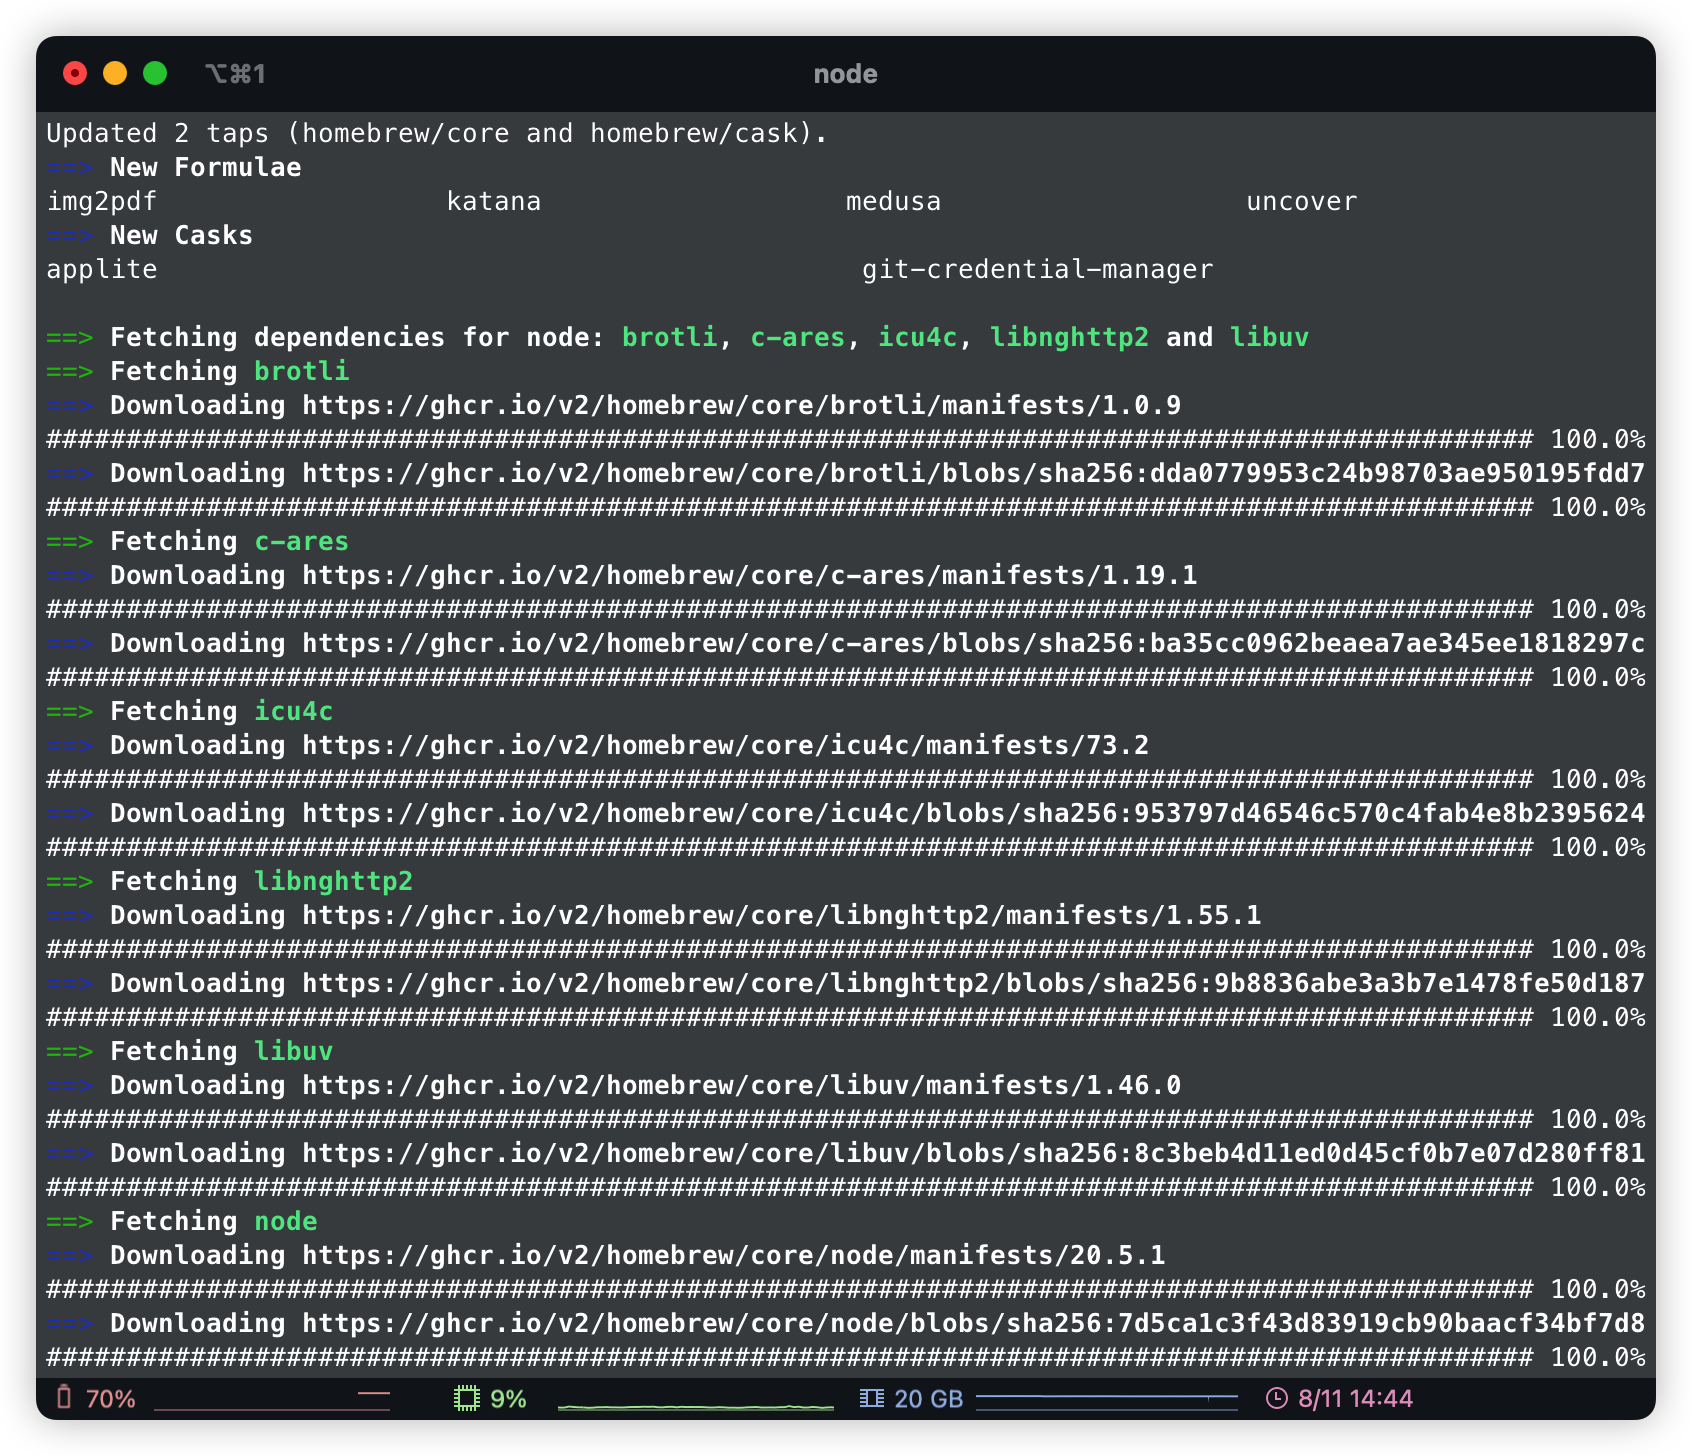Click 'libnghttp2' in dependencies list line
This screenshot has width=1692, height=1456.
click(1069, 338)
